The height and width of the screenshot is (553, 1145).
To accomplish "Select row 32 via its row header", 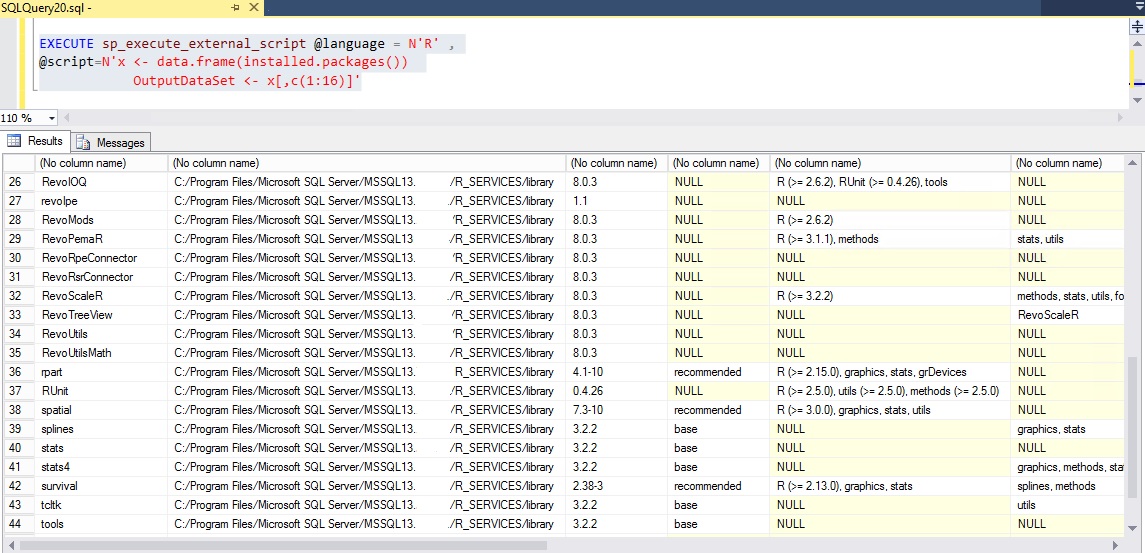I will tap(17, 296).
